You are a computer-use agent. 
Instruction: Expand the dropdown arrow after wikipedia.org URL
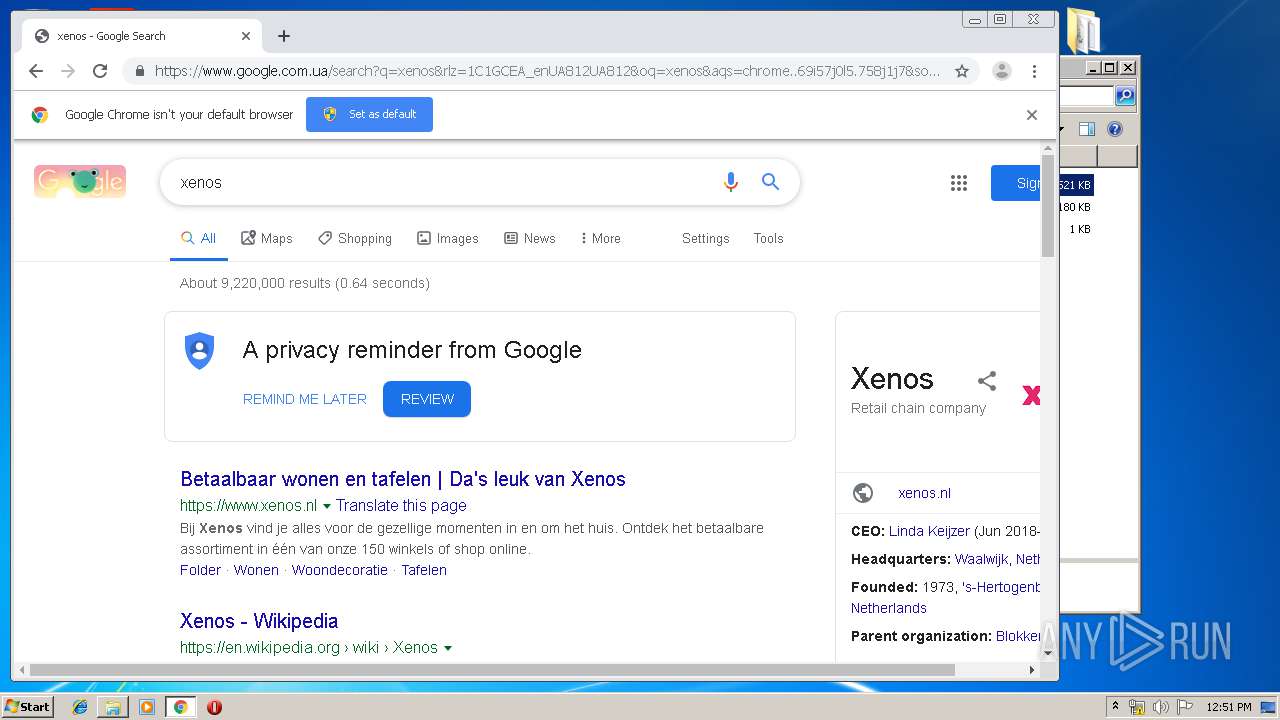coord(447,649)
